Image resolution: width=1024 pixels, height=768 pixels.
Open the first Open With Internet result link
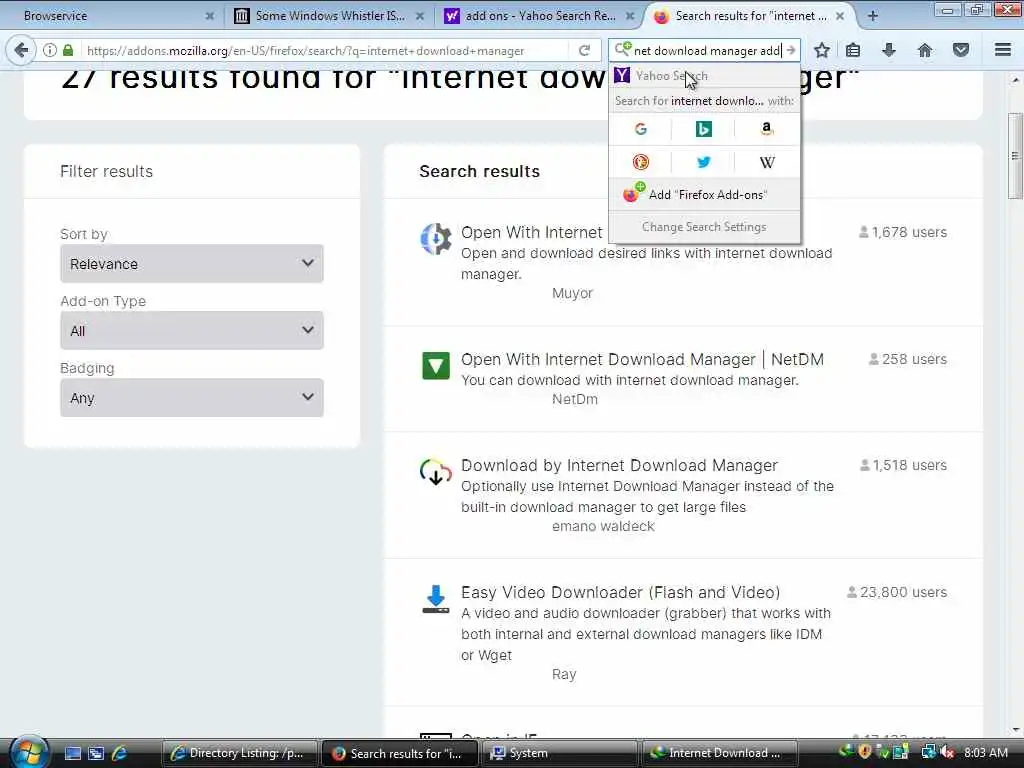click(x=532, y=232)
